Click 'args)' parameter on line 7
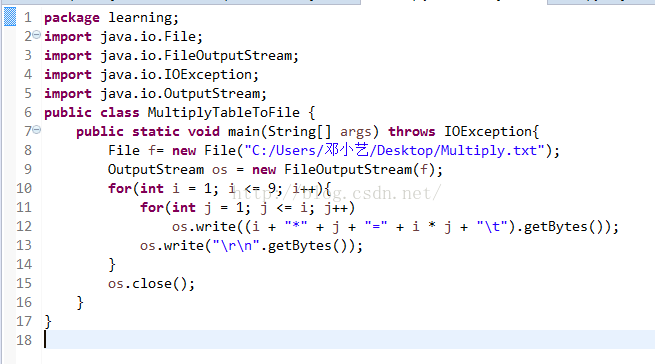Image resolution: width=655 pixels, height=364 pixels. [359, 132]
